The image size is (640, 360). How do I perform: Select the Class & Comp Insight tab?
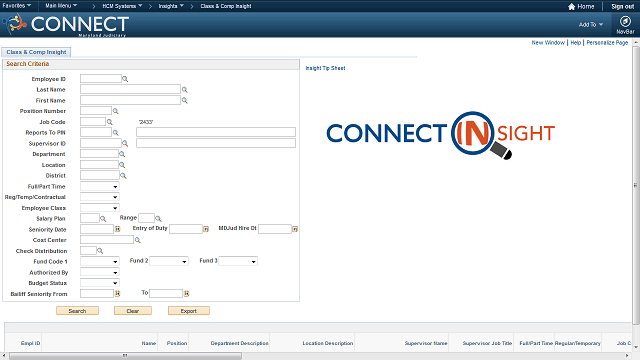[36, 52]
